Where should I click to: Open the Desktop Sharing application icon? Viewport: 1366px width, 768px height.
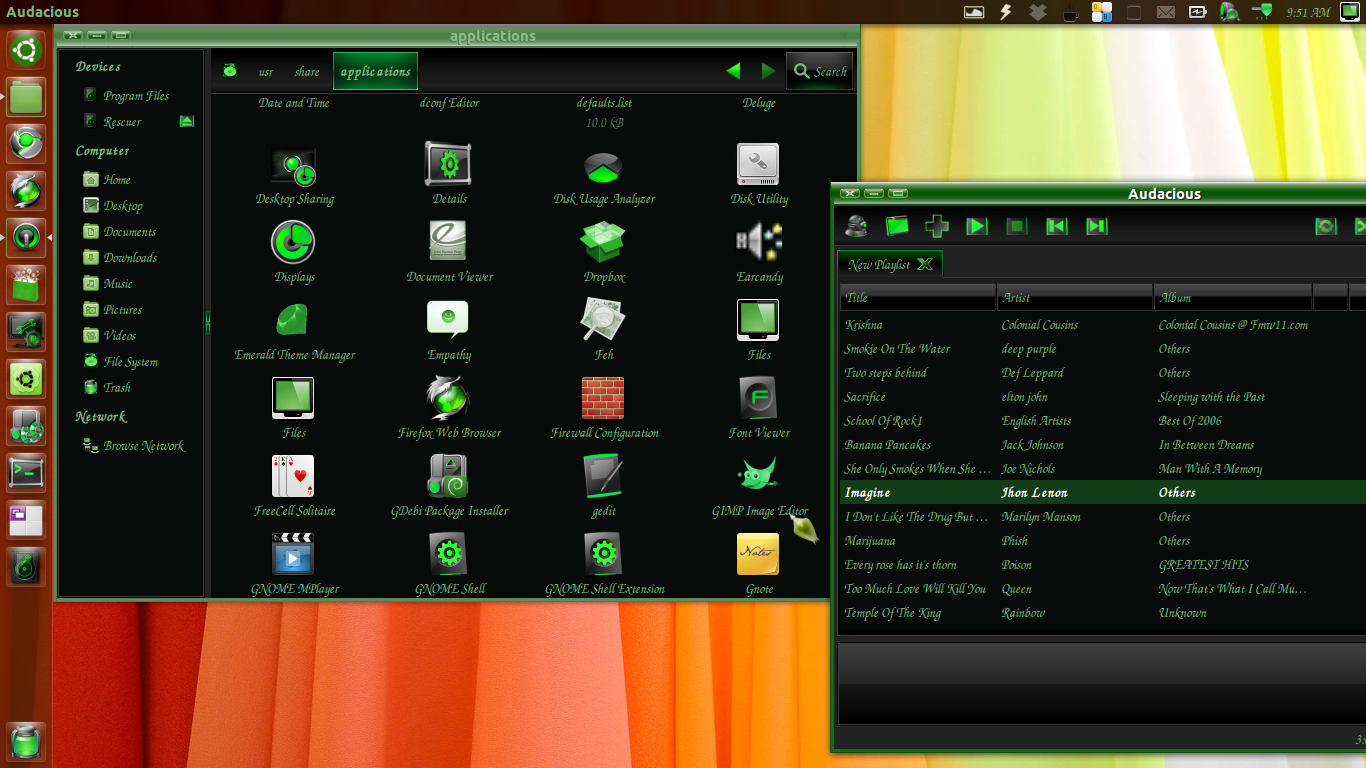[x=294, y=165]
